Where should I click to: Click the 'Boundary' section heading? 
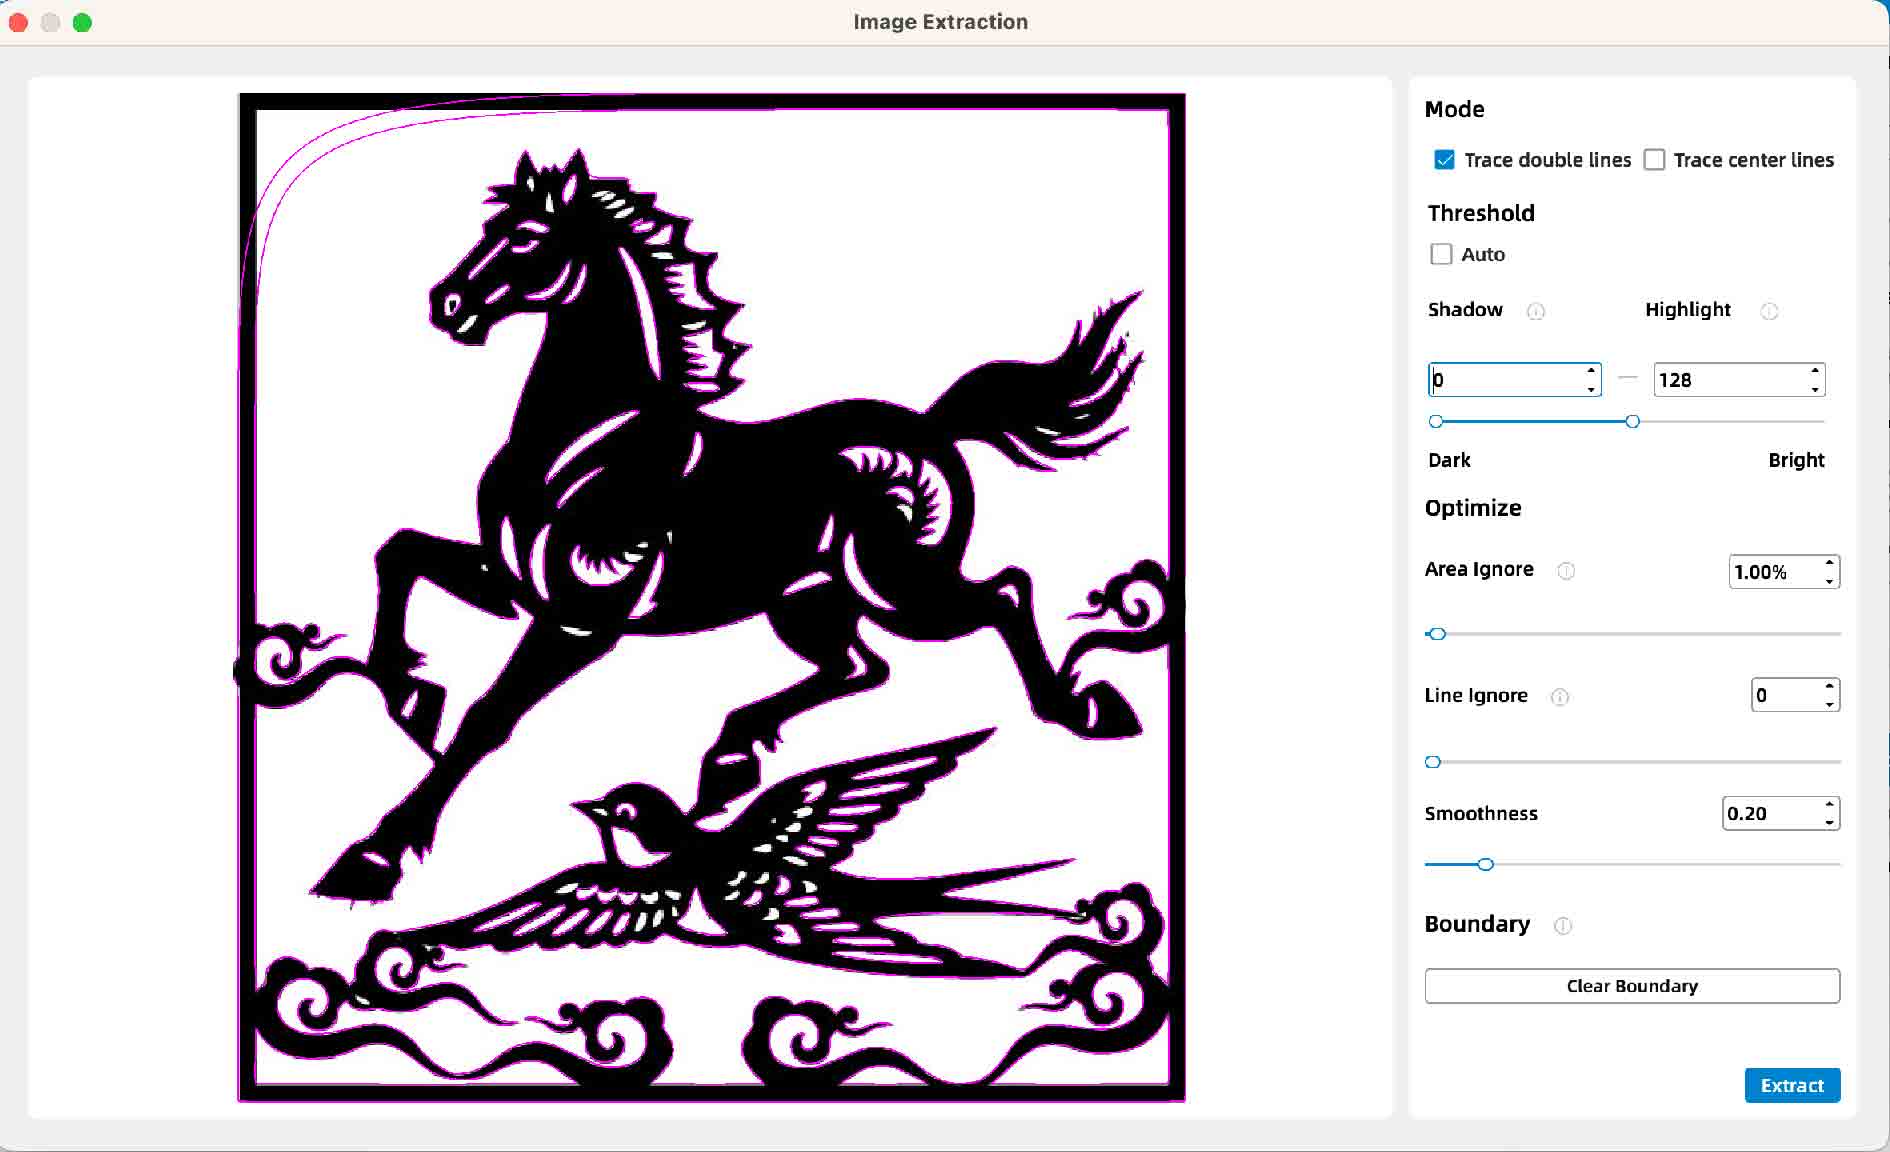pos(1477,924)
